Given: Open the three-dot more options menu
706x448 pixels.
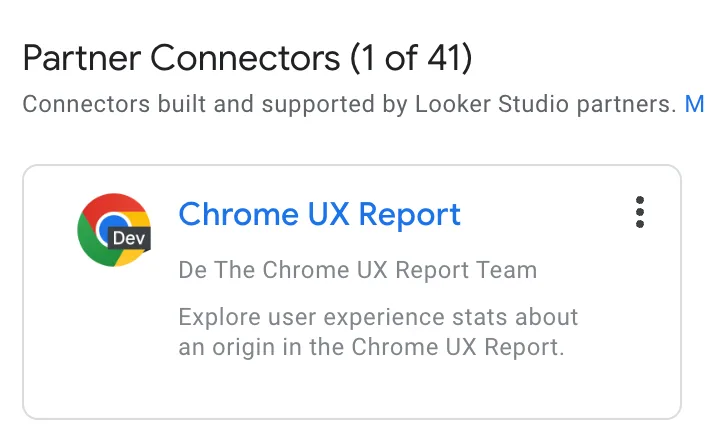Looking at the screenshot, I should (x=640, y=213).
